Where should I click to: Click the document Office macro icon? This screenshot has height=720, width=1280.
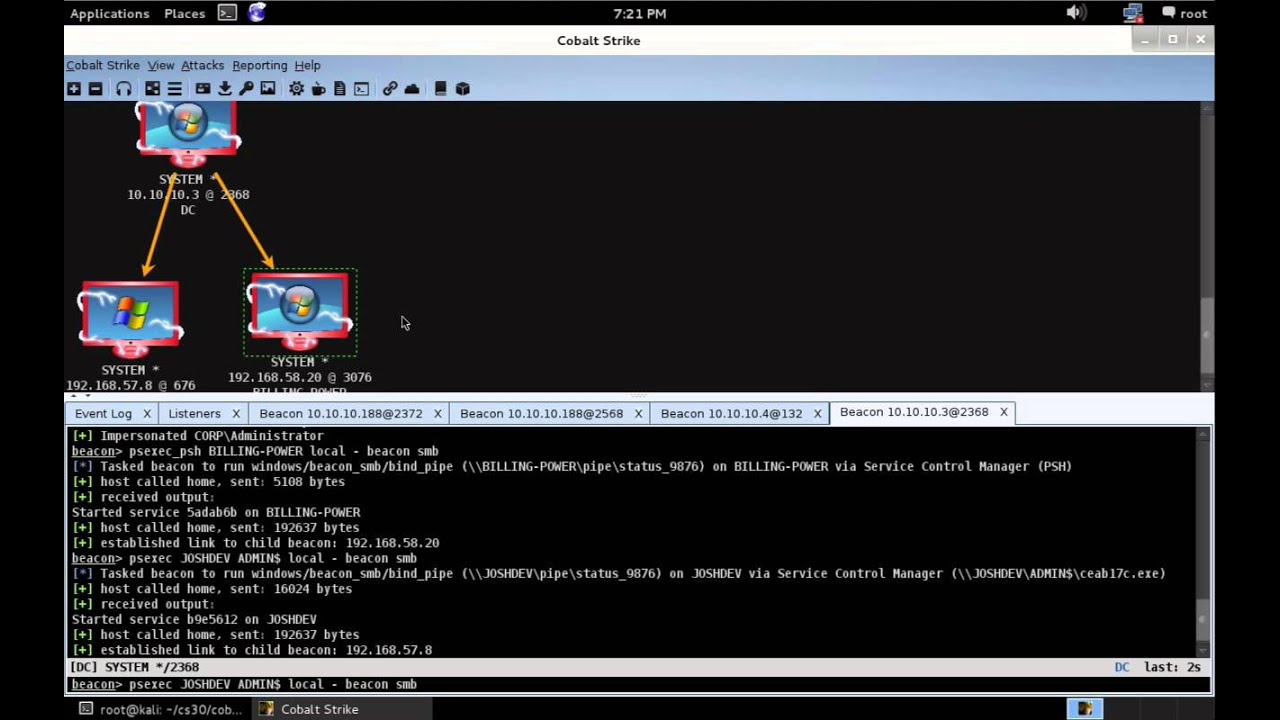point(340,89)
